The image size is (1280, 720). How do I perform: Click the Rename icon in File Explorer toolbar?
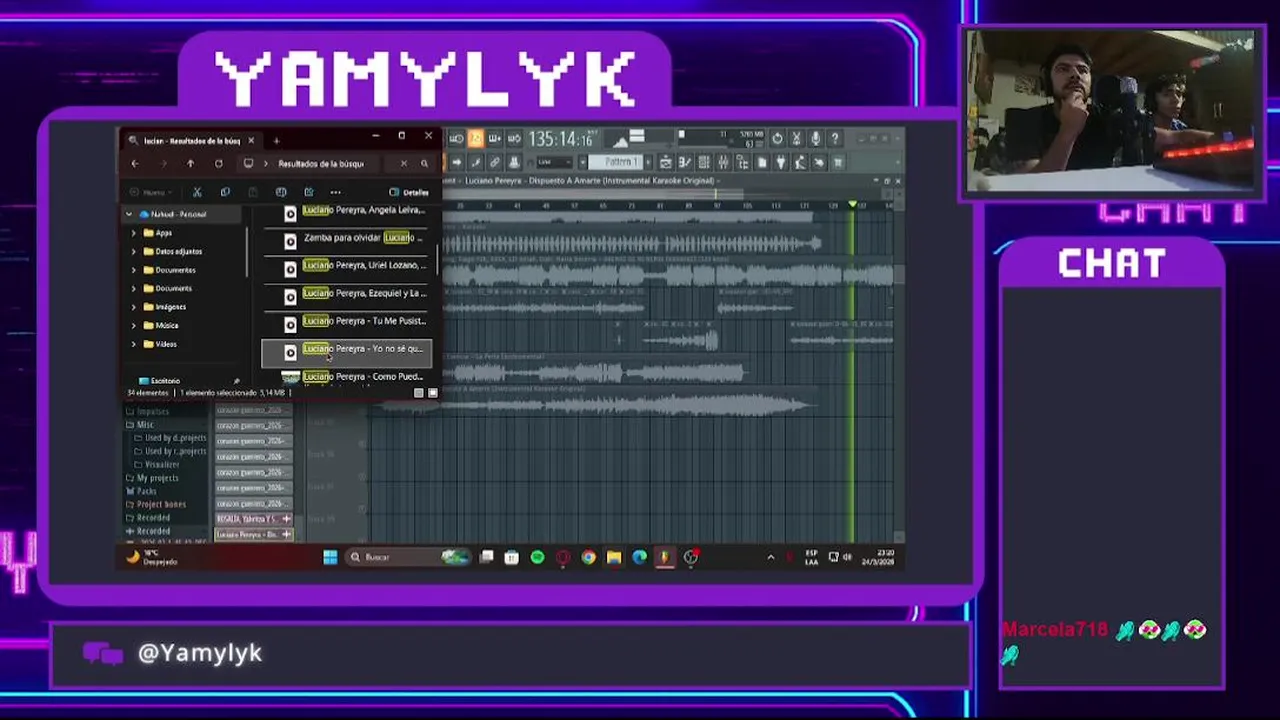pyautogui.click(x=281, y=192)
